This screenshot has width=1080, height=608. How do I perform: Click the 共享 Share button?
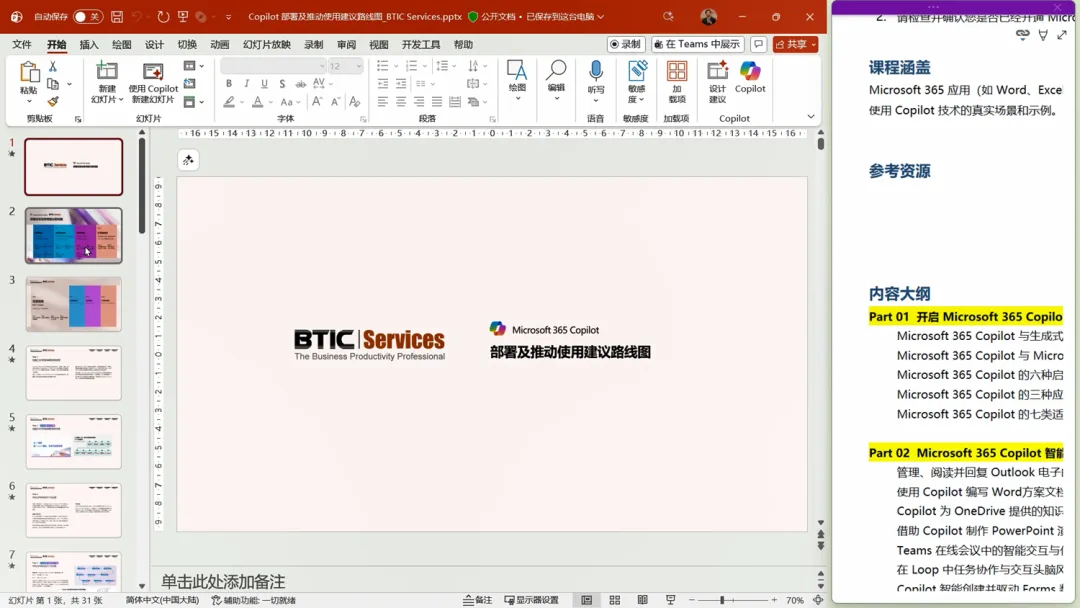tap(795, 44)
